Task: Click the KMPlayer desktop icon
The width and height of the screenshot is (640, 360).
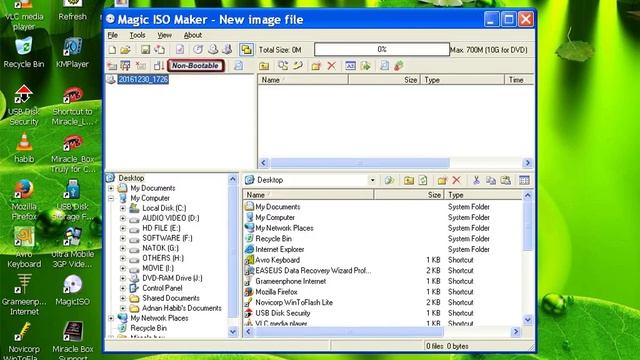Action: (72, 53)
